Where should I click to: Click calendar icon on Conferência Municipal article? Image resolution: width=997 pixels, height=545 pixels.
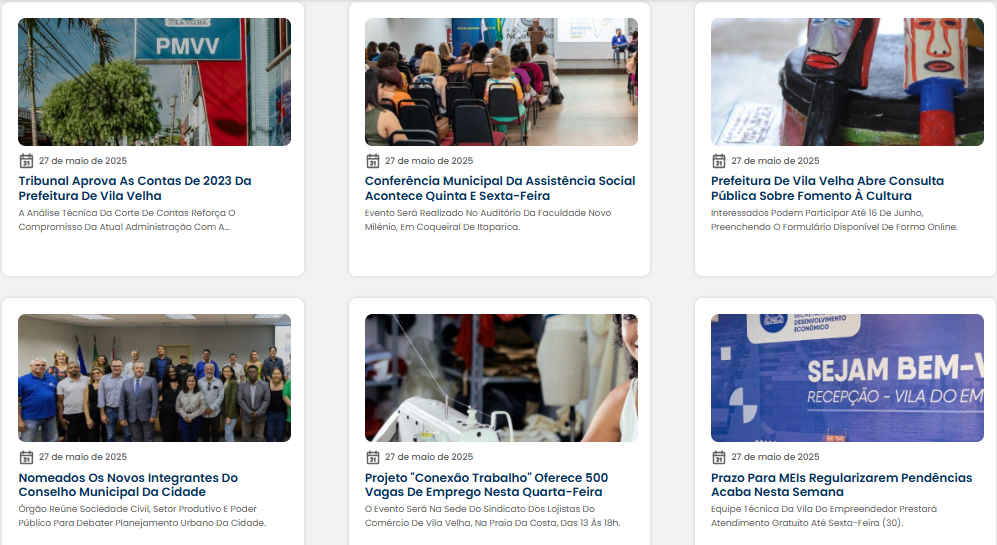(x=373, y=161)
